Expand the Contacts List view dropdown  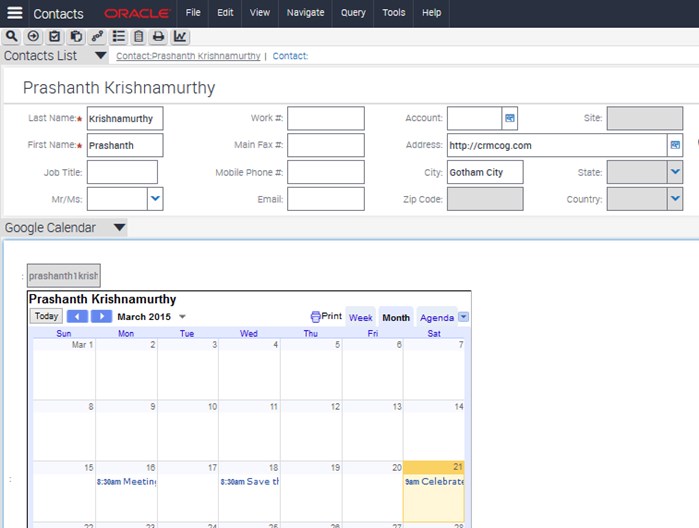tap(101, 55)
